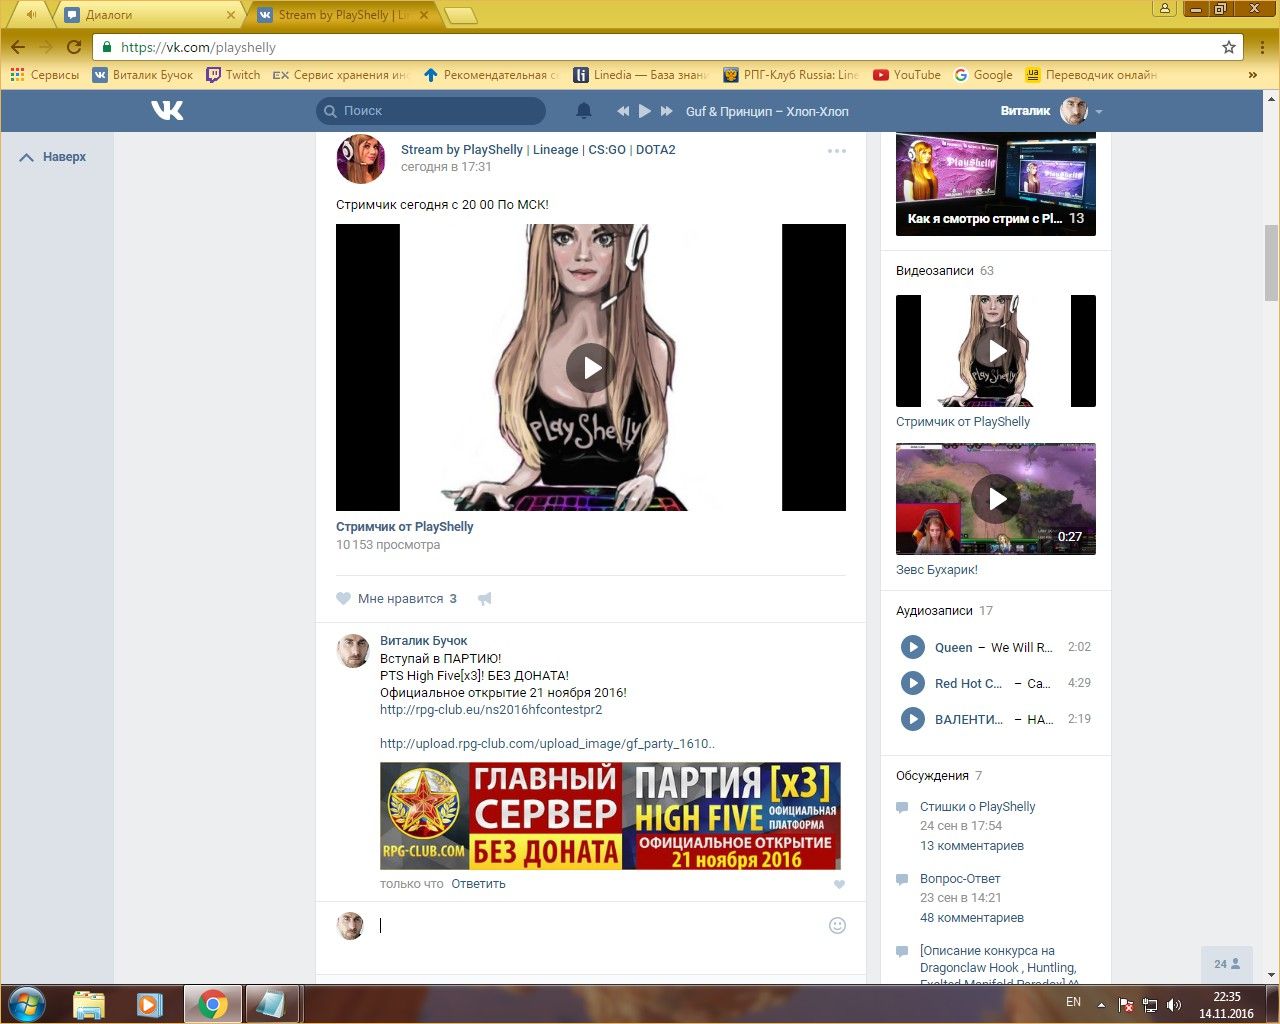The image size is (1280, 1024).
Task: Open the rpg-club.eu contest link
Action: [x=491, y=710]
